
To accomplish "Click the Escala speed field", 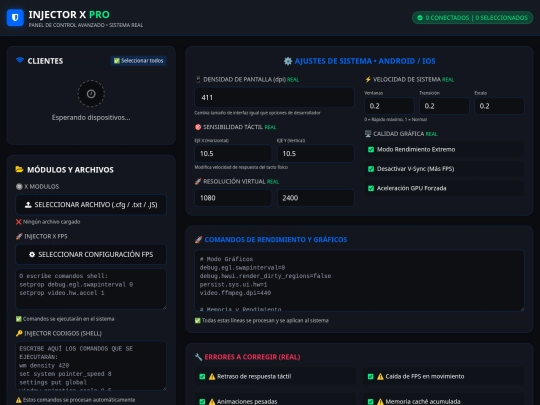I will click(x=499, y=106).
